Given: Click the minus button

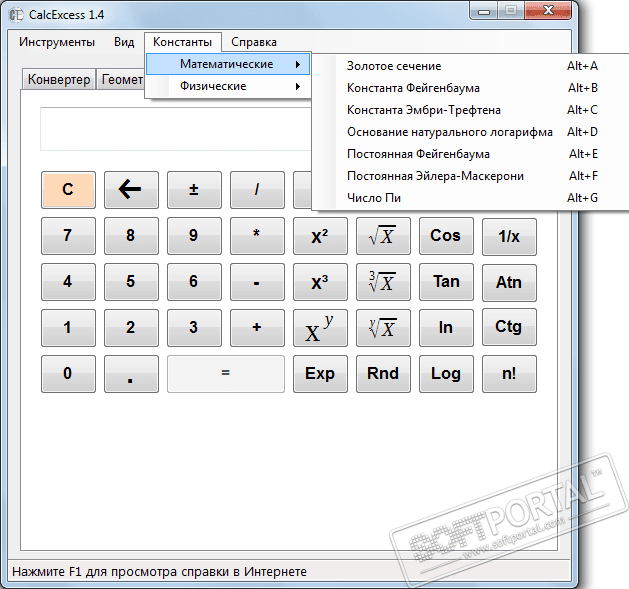Looking at the screenshot, I should pos(257,282).
